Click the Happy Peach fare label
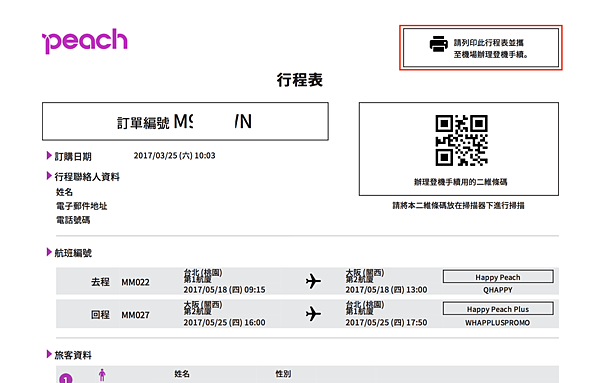 pyautogui.click(x=498, y=277)
